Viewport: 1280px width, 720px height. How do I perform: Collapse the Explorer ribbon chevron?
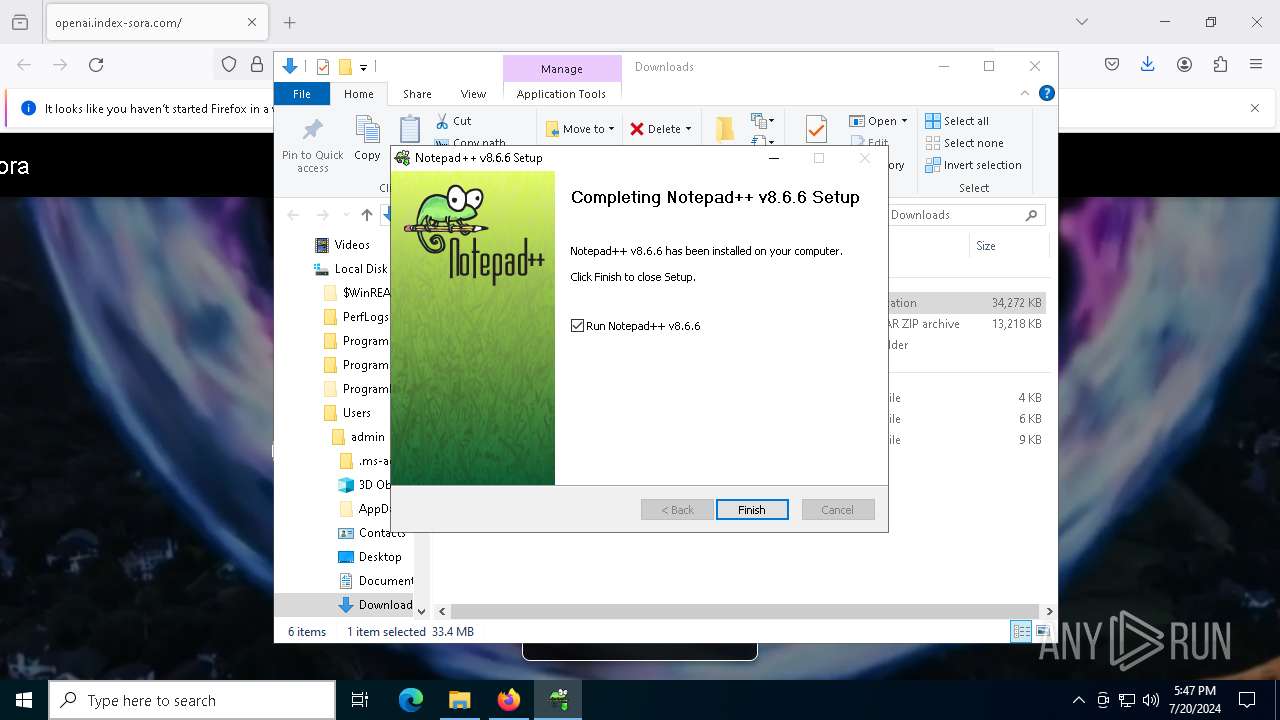coord(1024,93)
